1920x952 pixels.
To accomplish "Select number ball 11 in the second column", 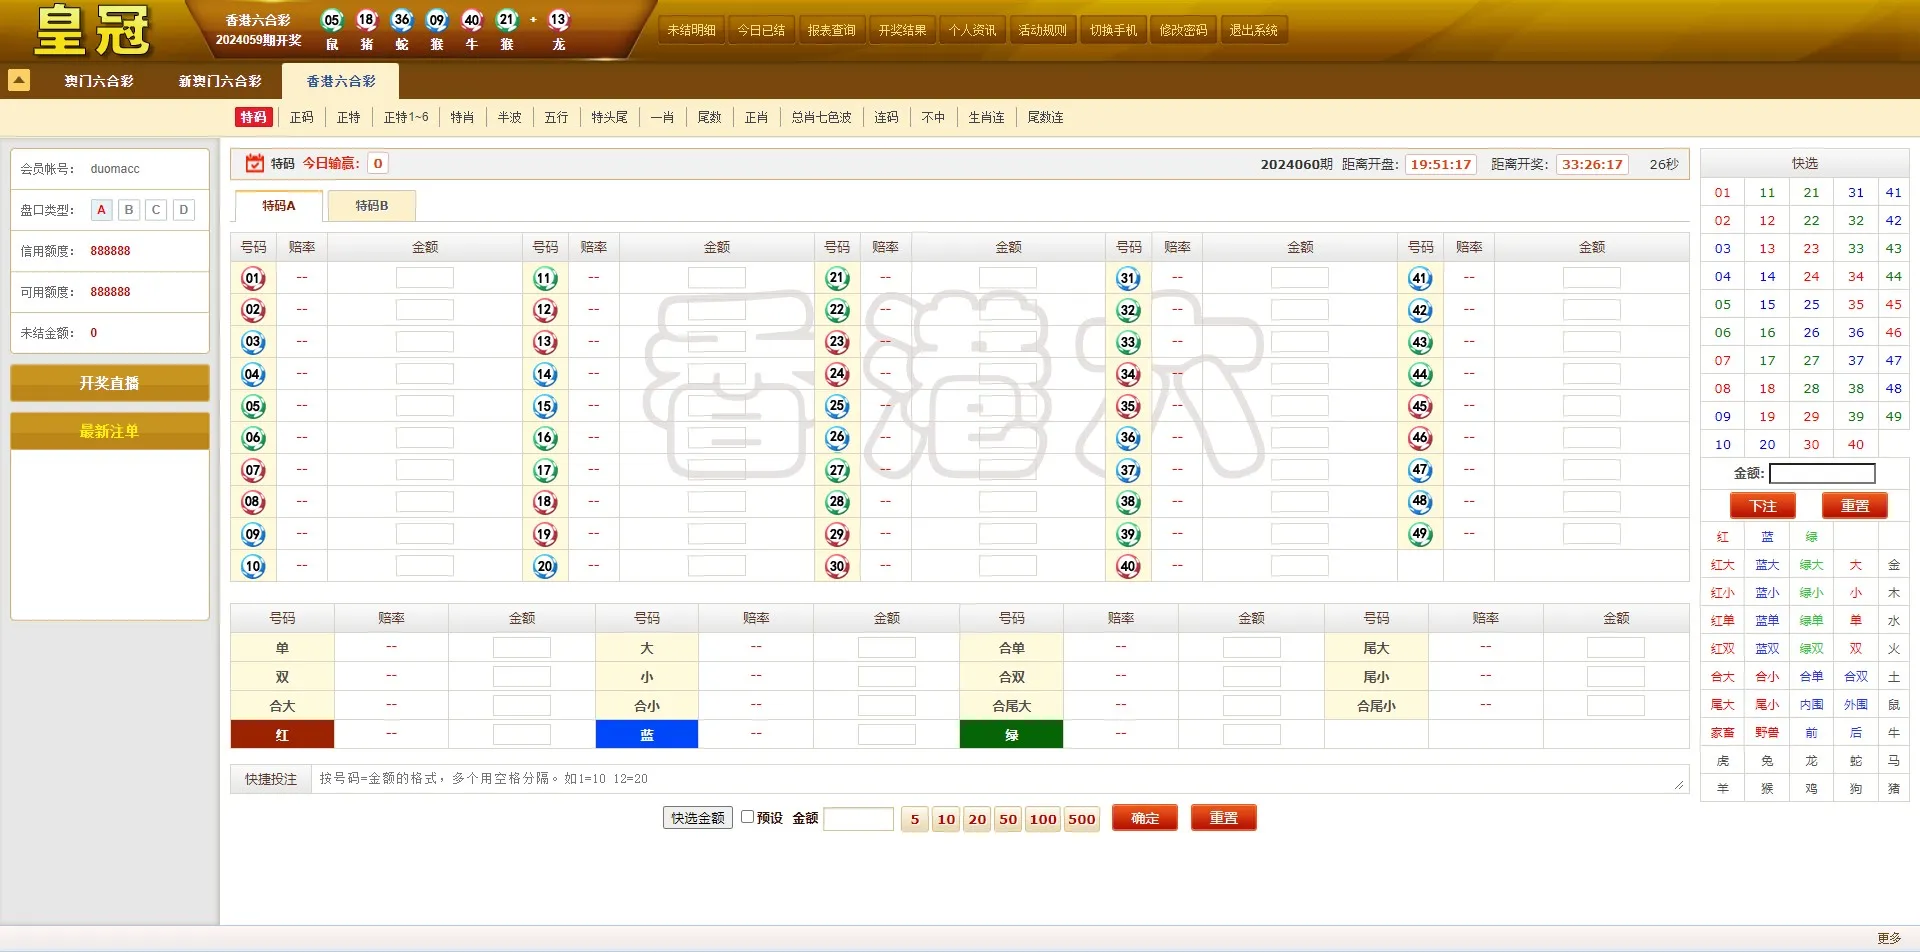I will coord(545,278).
